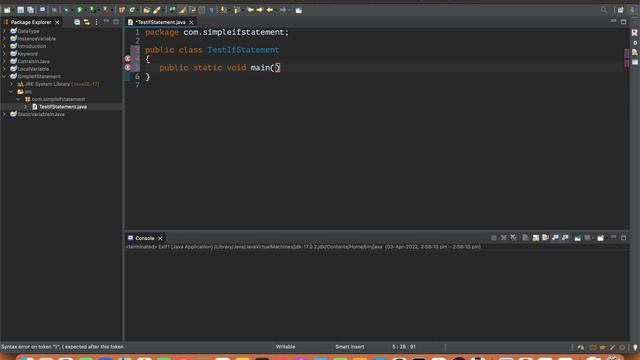This screenshot has height=360, width=640.
Task: Collapse the com.simpleifstatement package
Action: pos(18,99)
